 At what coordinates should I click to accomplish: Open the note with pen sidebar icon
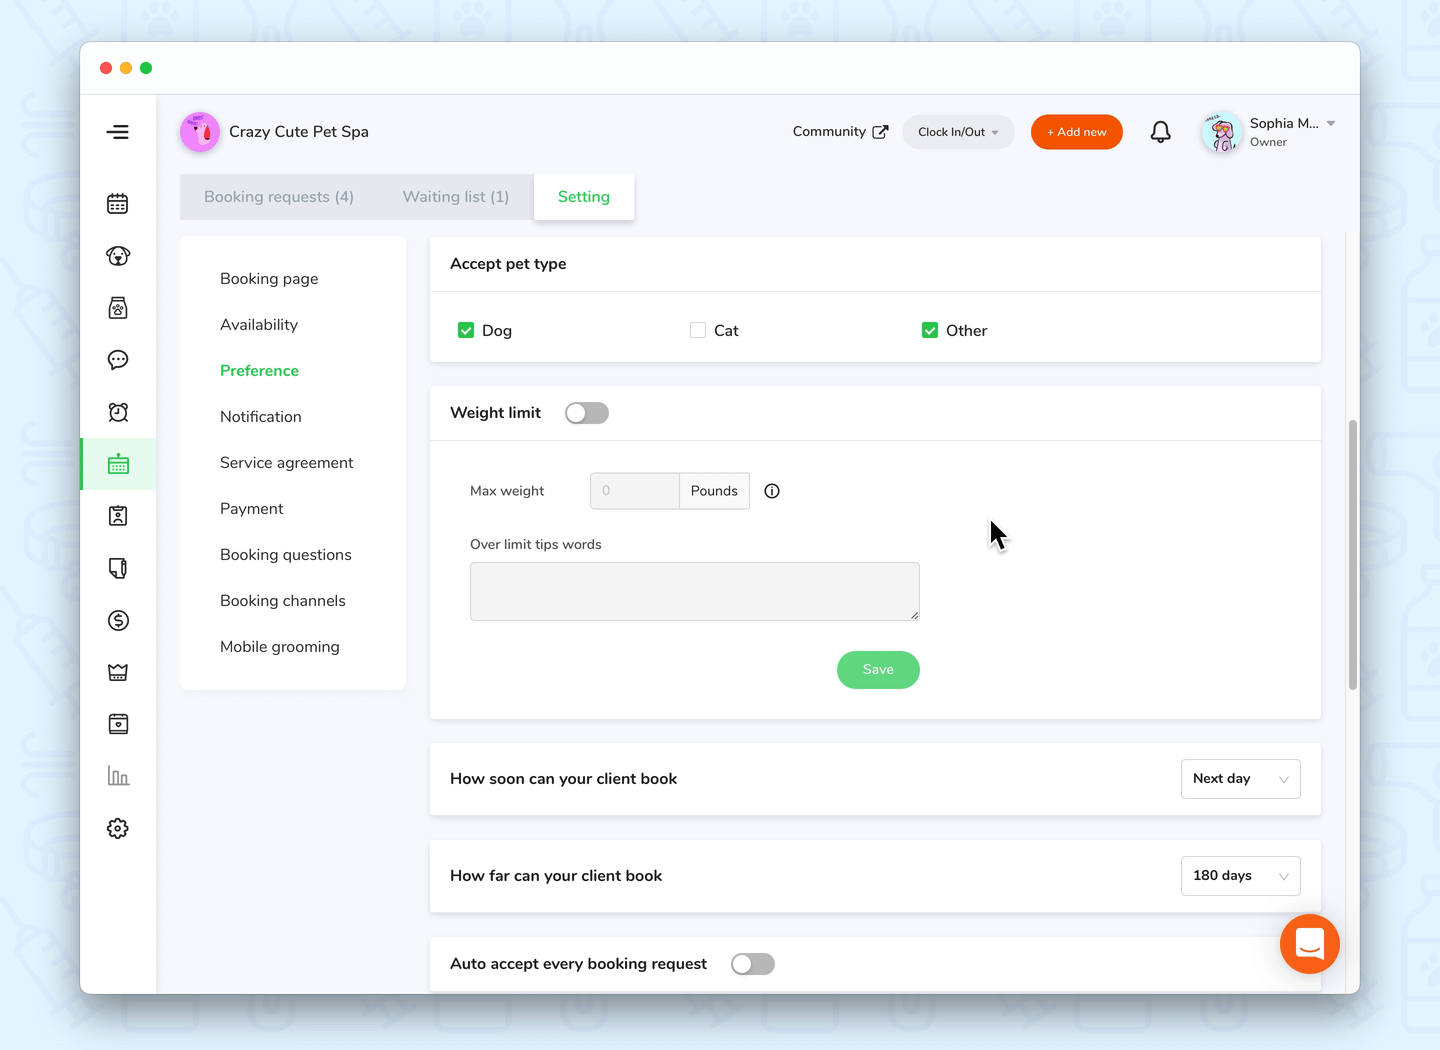118,568
